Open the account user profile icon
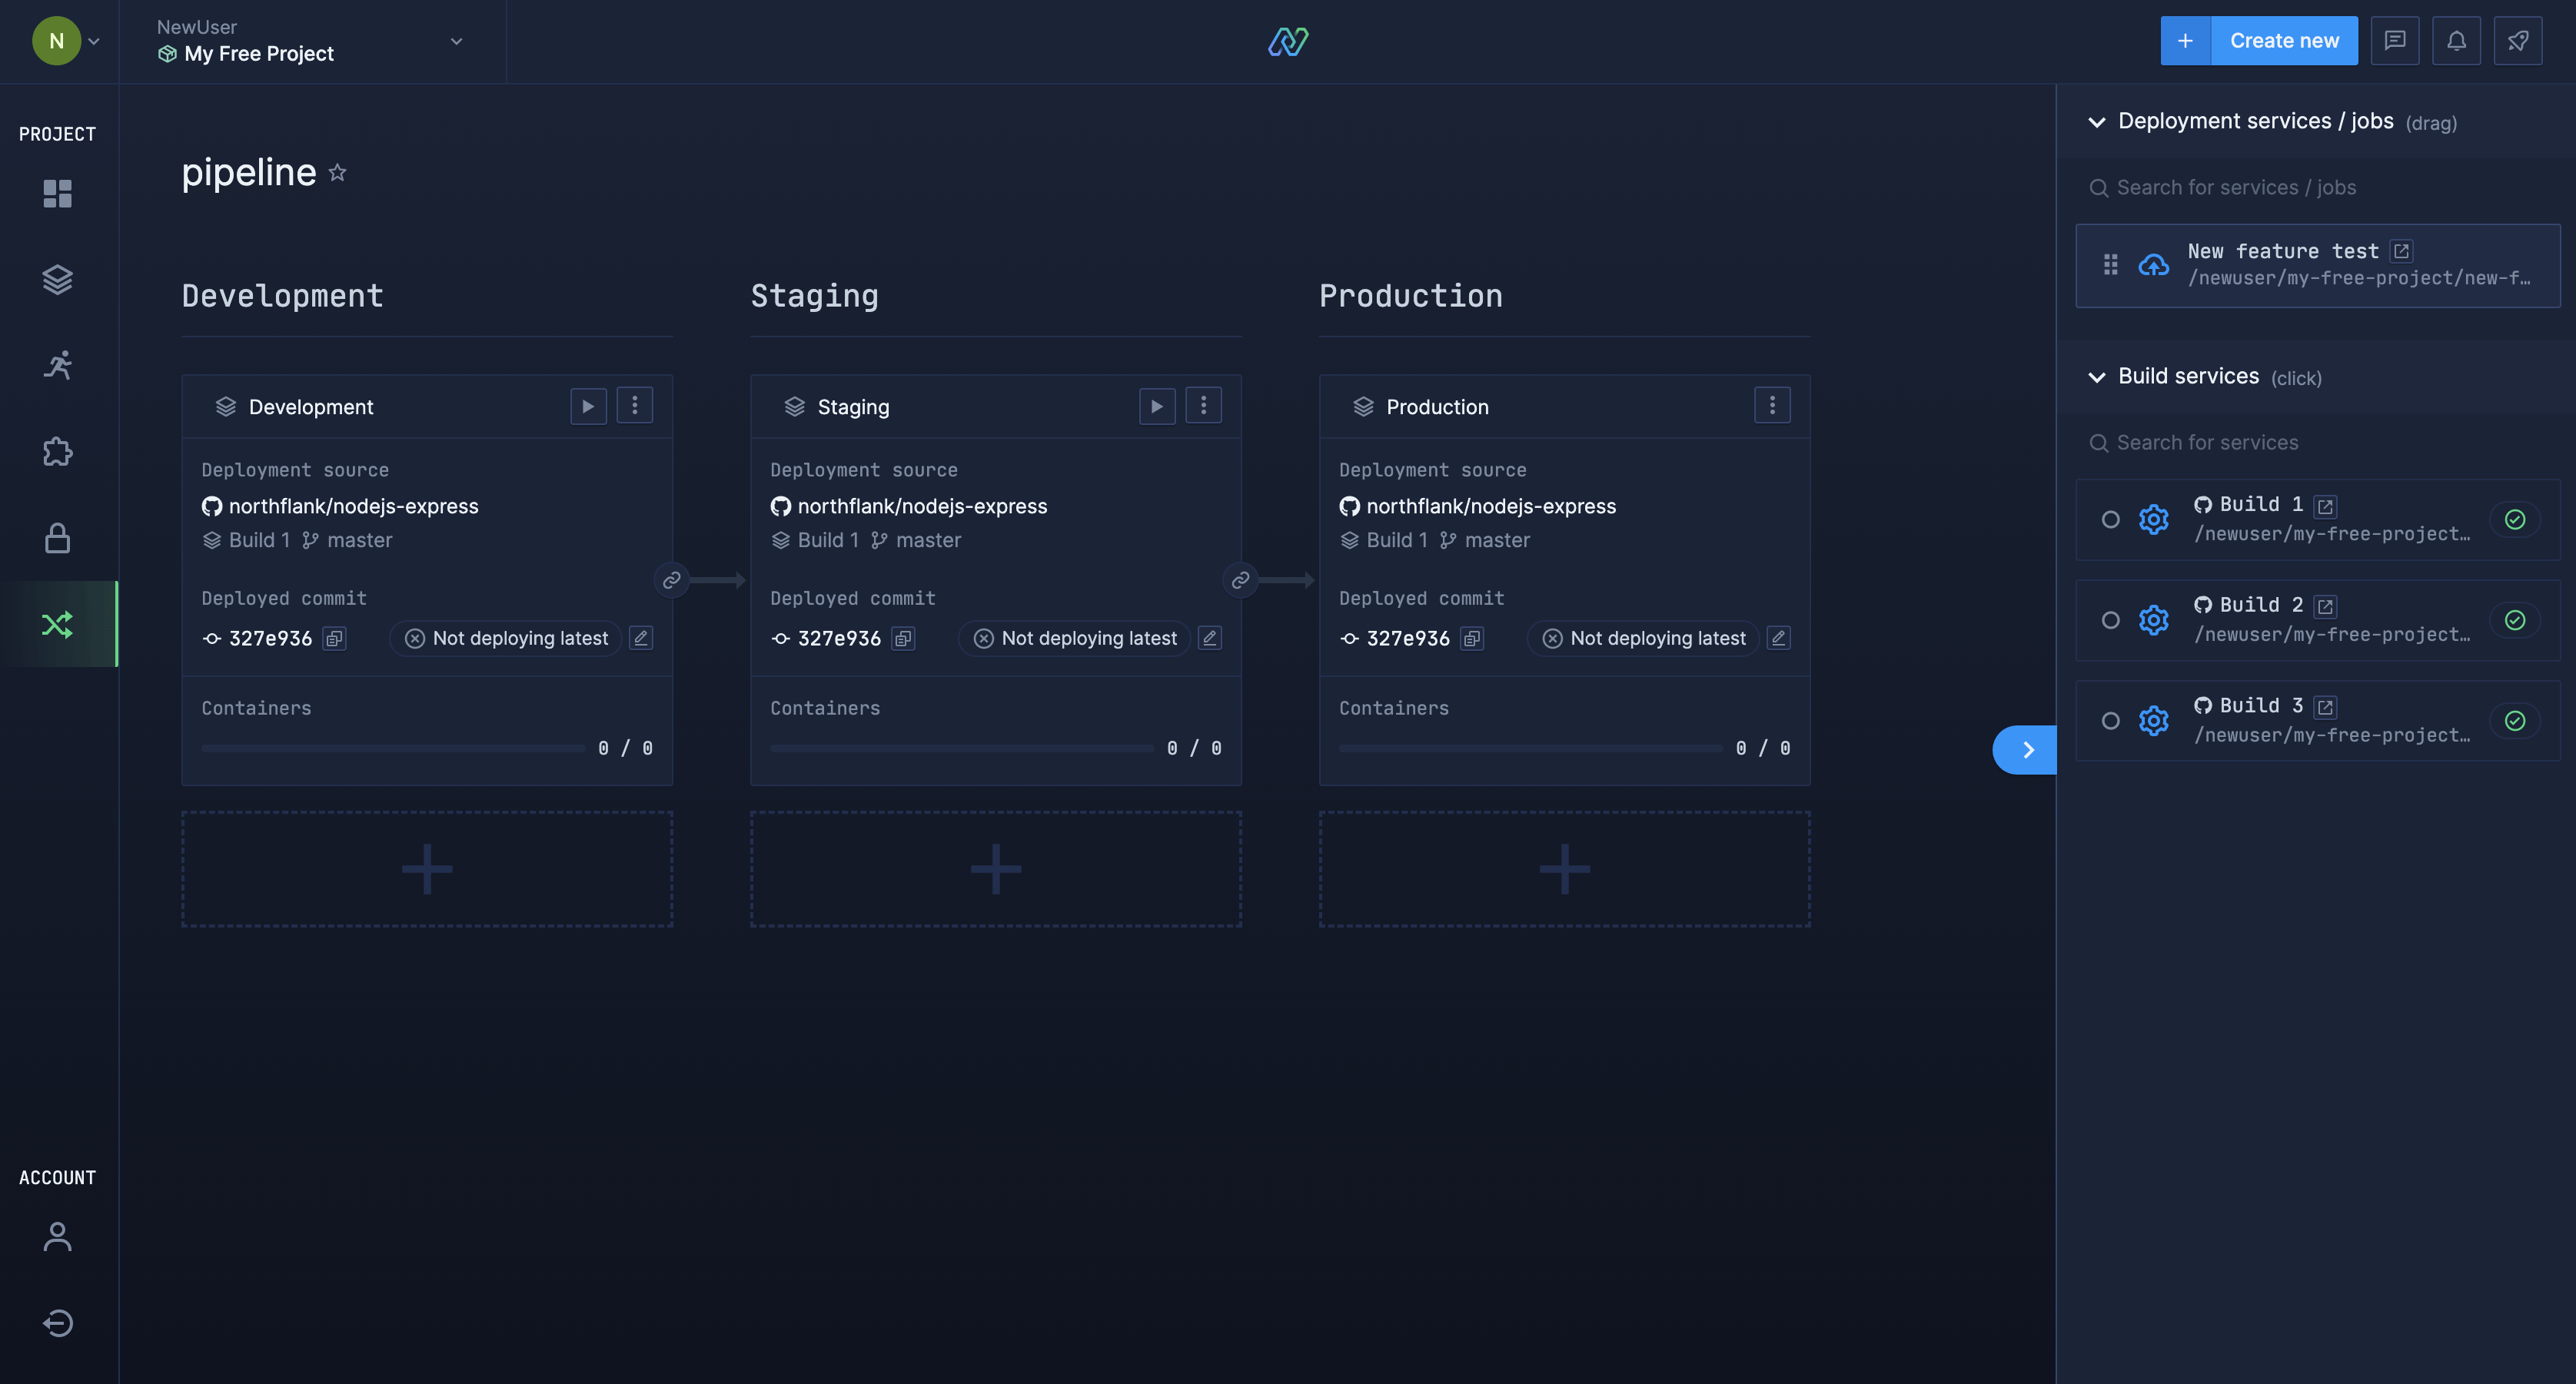The height and width of the screenshot is (1384, 2576). tap(58, 1237)
